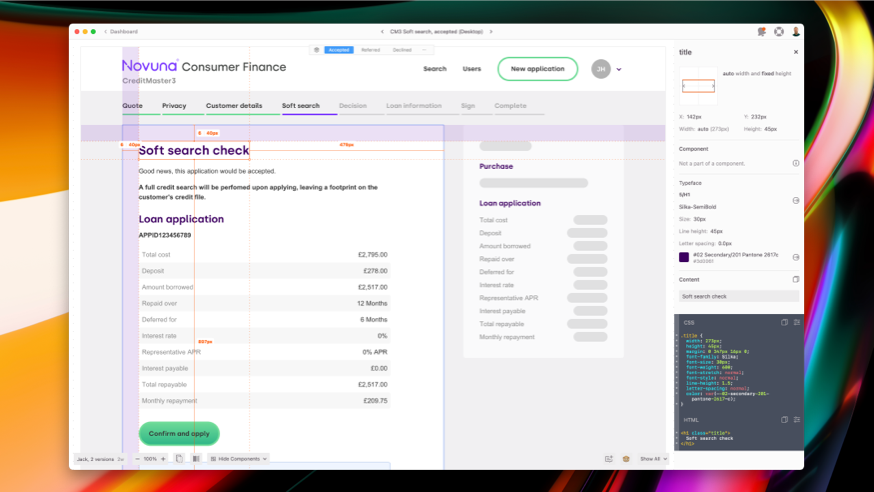Switch to the Declined screen variant
The image size is (874, 492).
401,49
